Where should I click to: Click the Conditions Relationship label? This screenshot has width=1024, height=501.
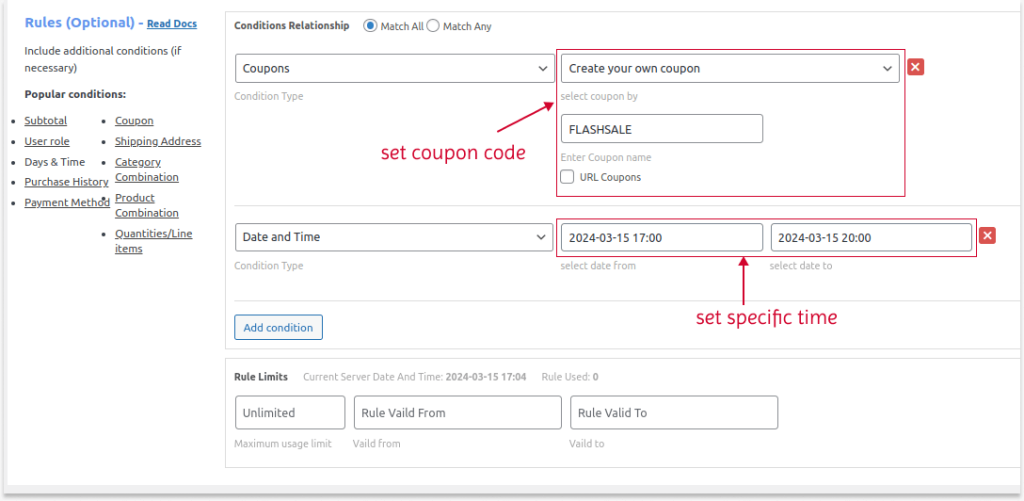291,26
